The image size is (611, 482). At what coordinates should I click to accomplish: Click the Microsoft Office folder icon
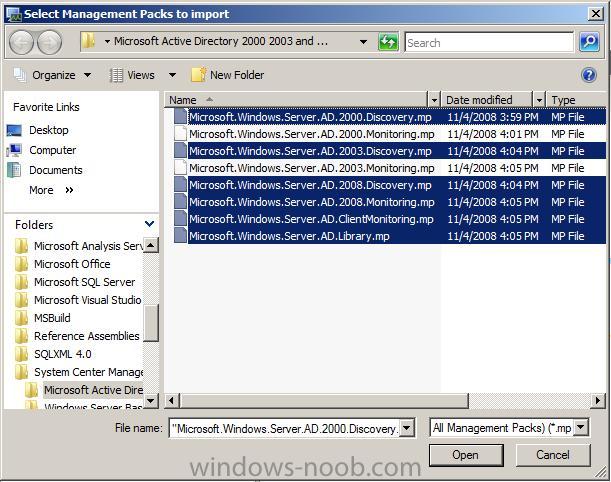click(x=21, y=264)
